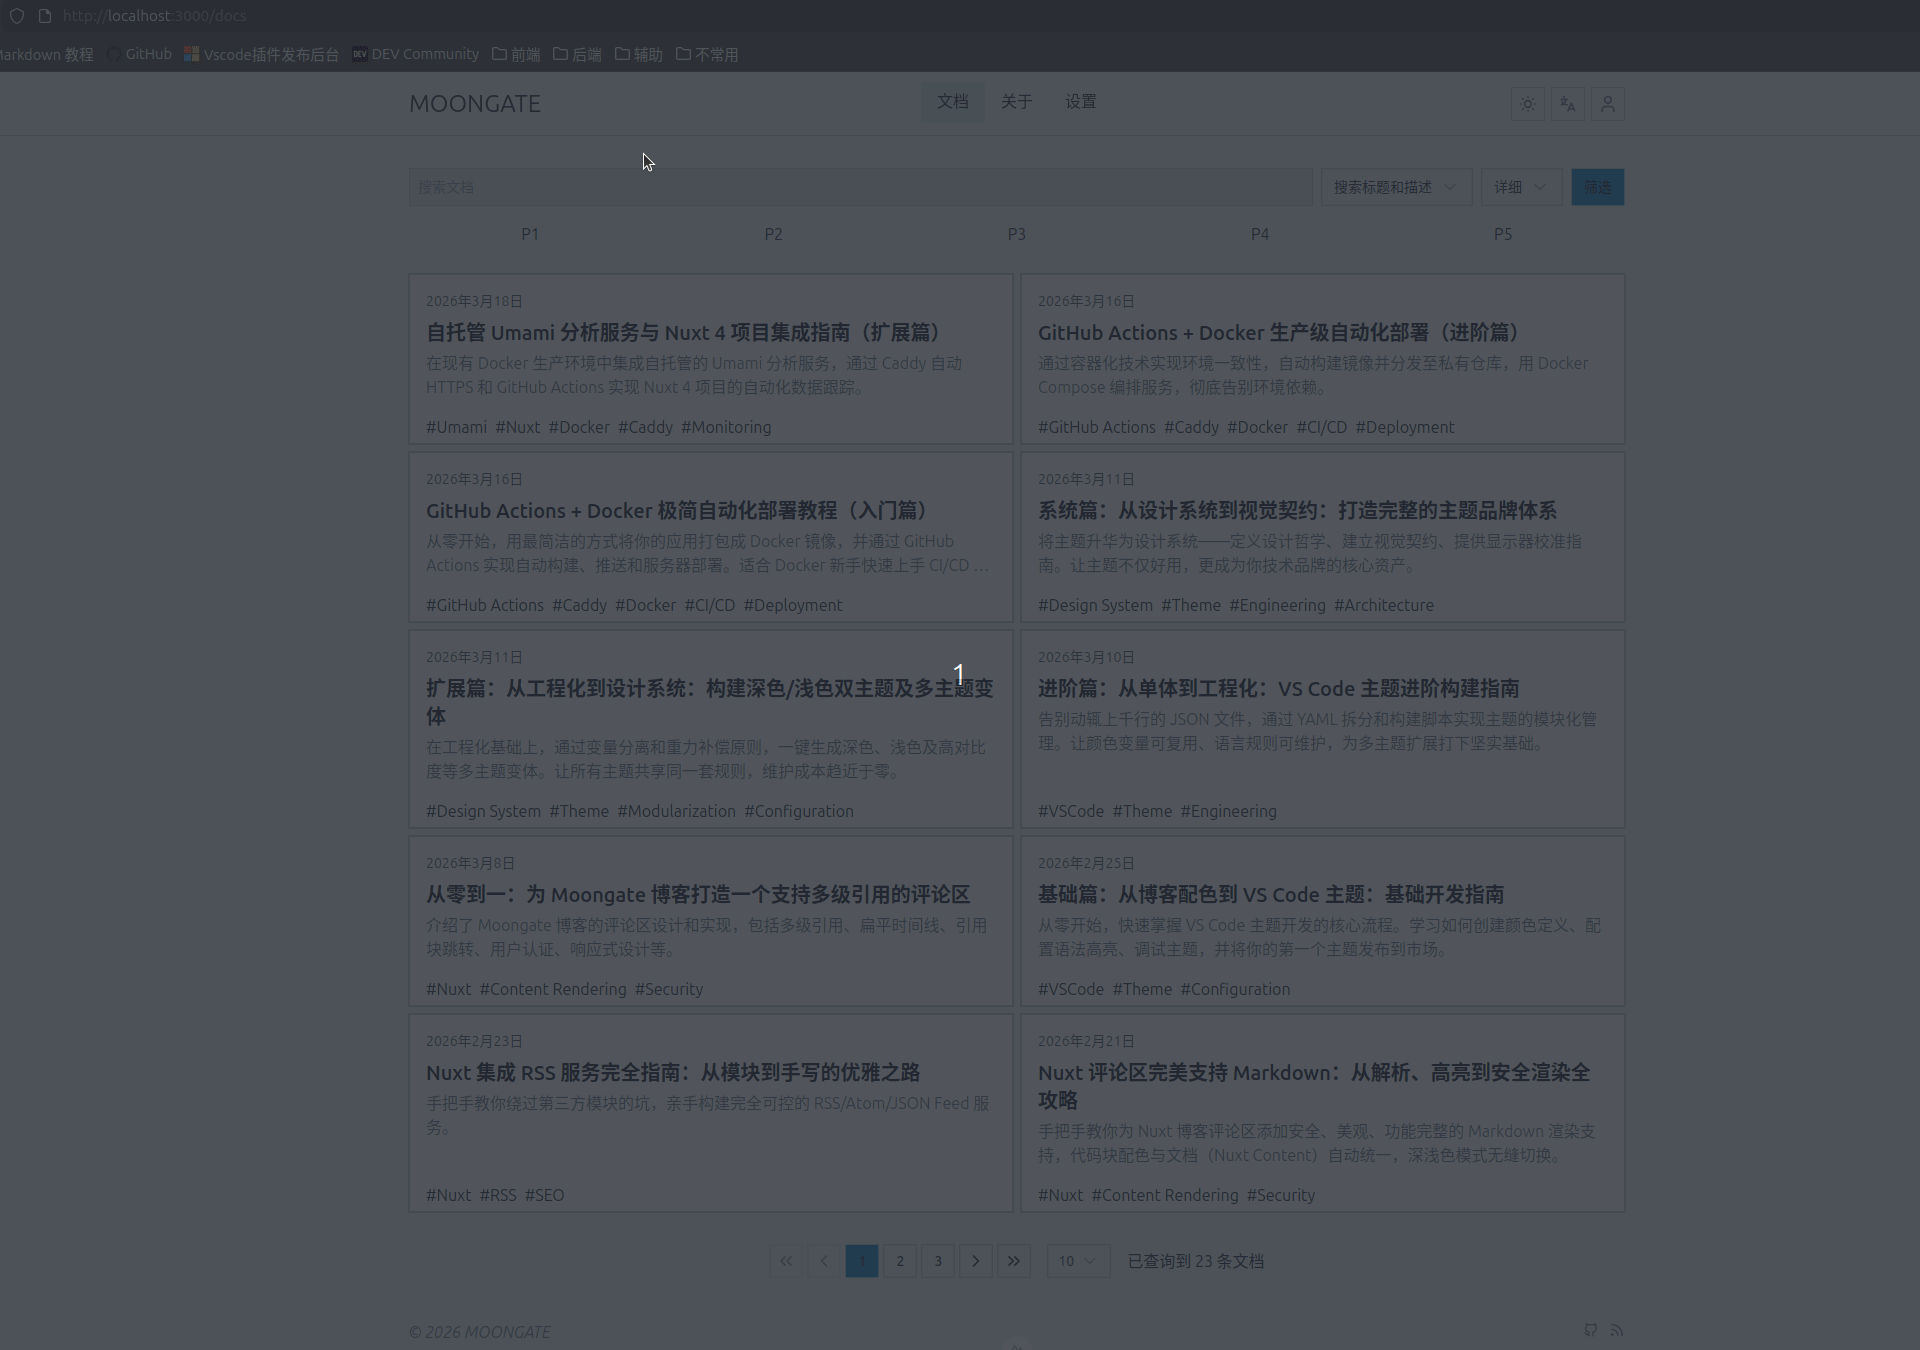This screenshot has width=1920, height=1350.
Task: Toggle the light/dark theme with the sun icon
Action: tap(1527, 104)
